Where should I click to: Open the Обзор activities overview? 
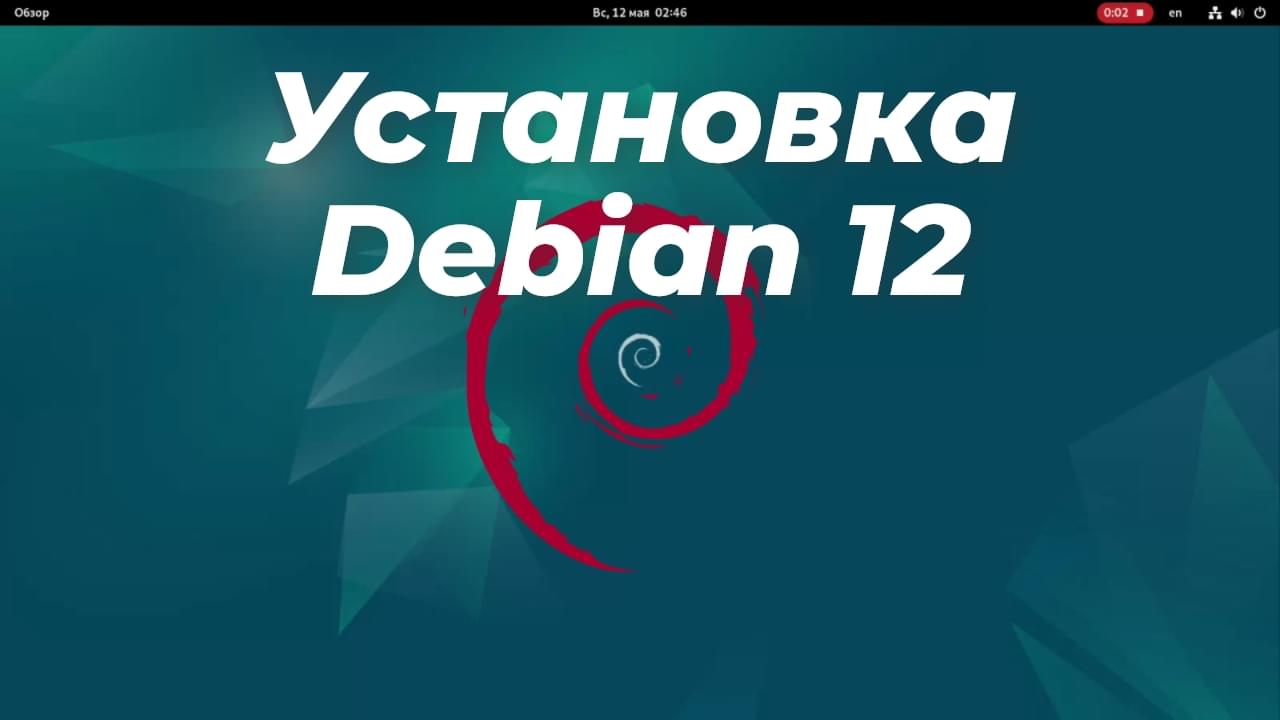tap(31, 13)
